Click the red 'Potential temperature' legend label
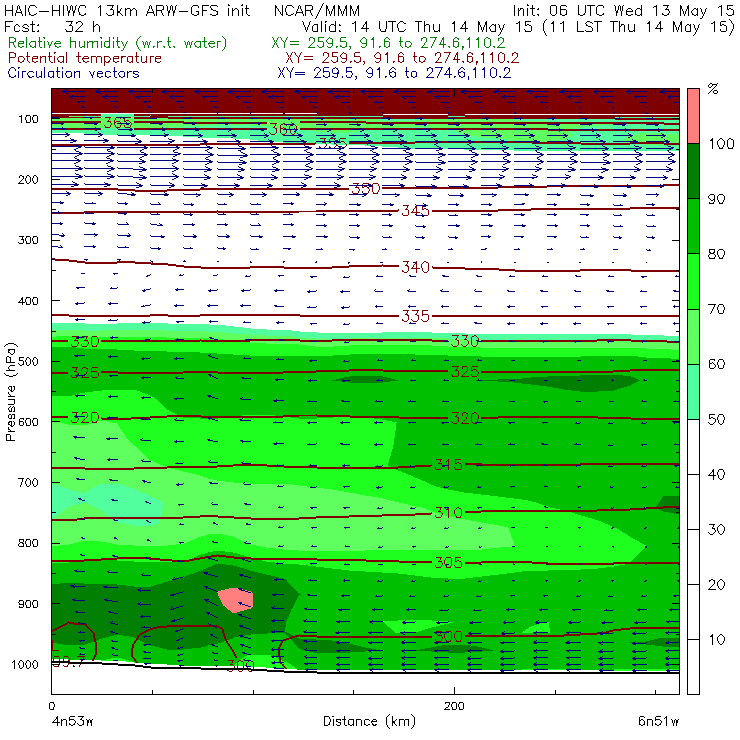The height and width of the screenshot is (740, 740). tap(84, 58)
